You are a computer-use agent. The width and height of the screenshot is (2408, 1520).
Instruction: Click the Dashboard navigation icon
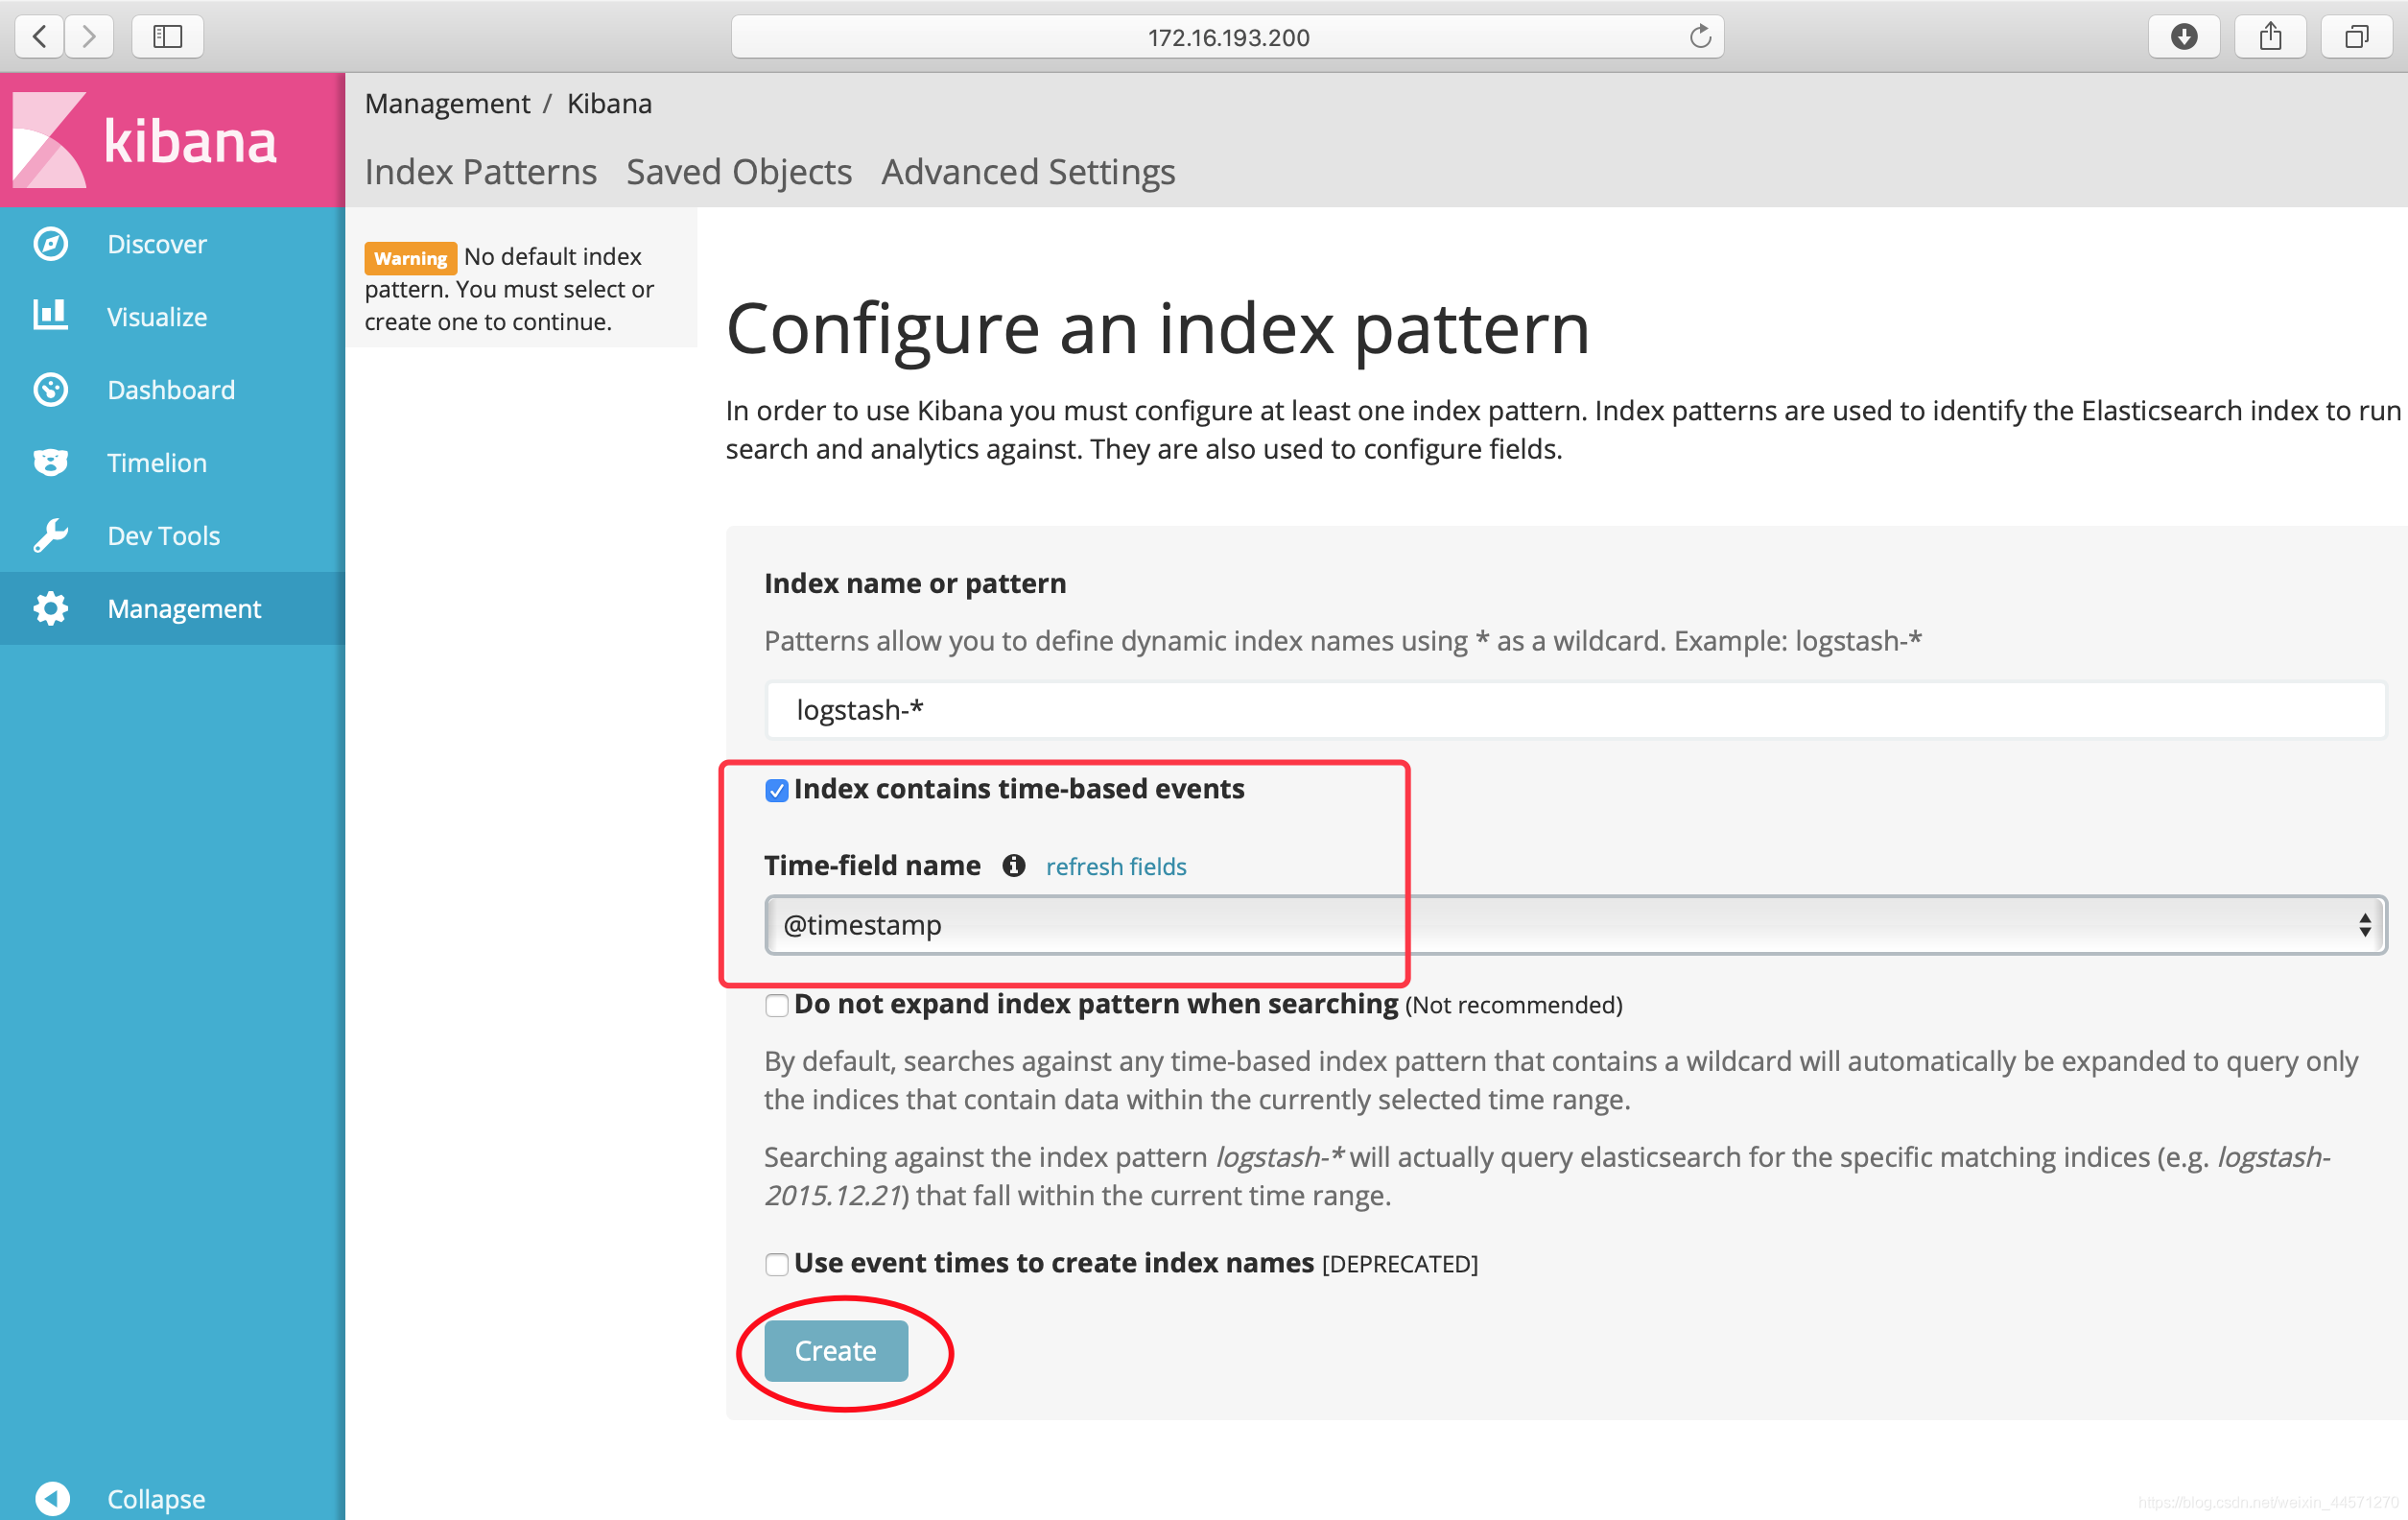click(51, 389)
